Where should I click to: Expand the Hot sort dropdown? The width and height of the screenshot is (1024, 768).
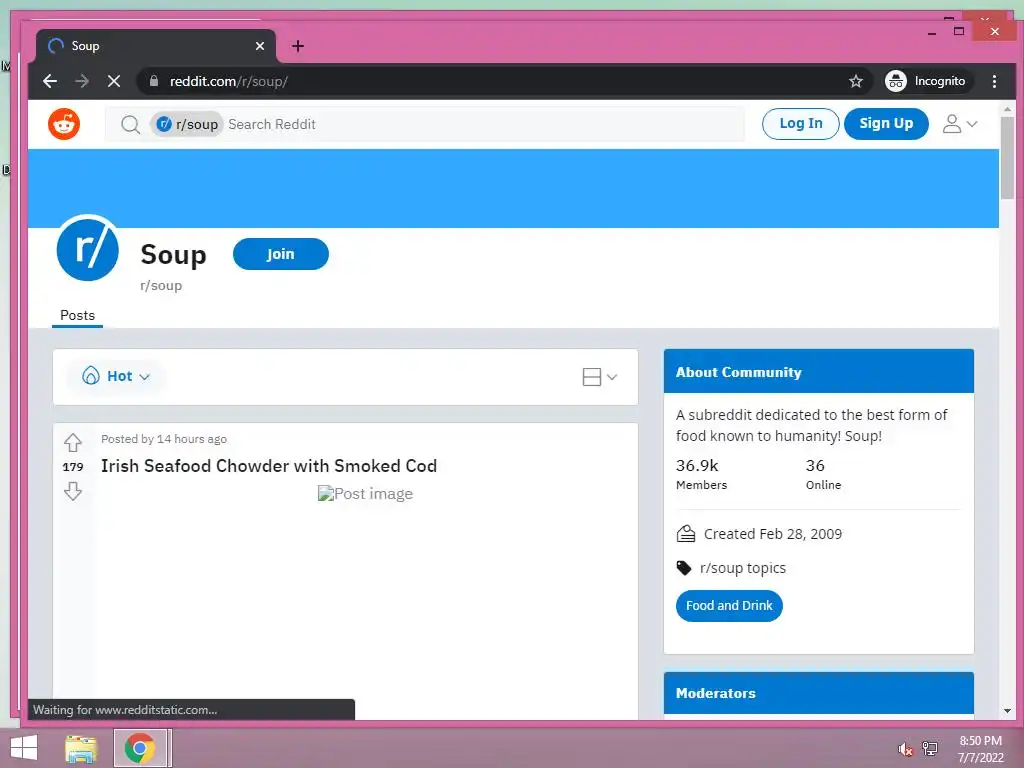tap(116, 376)
